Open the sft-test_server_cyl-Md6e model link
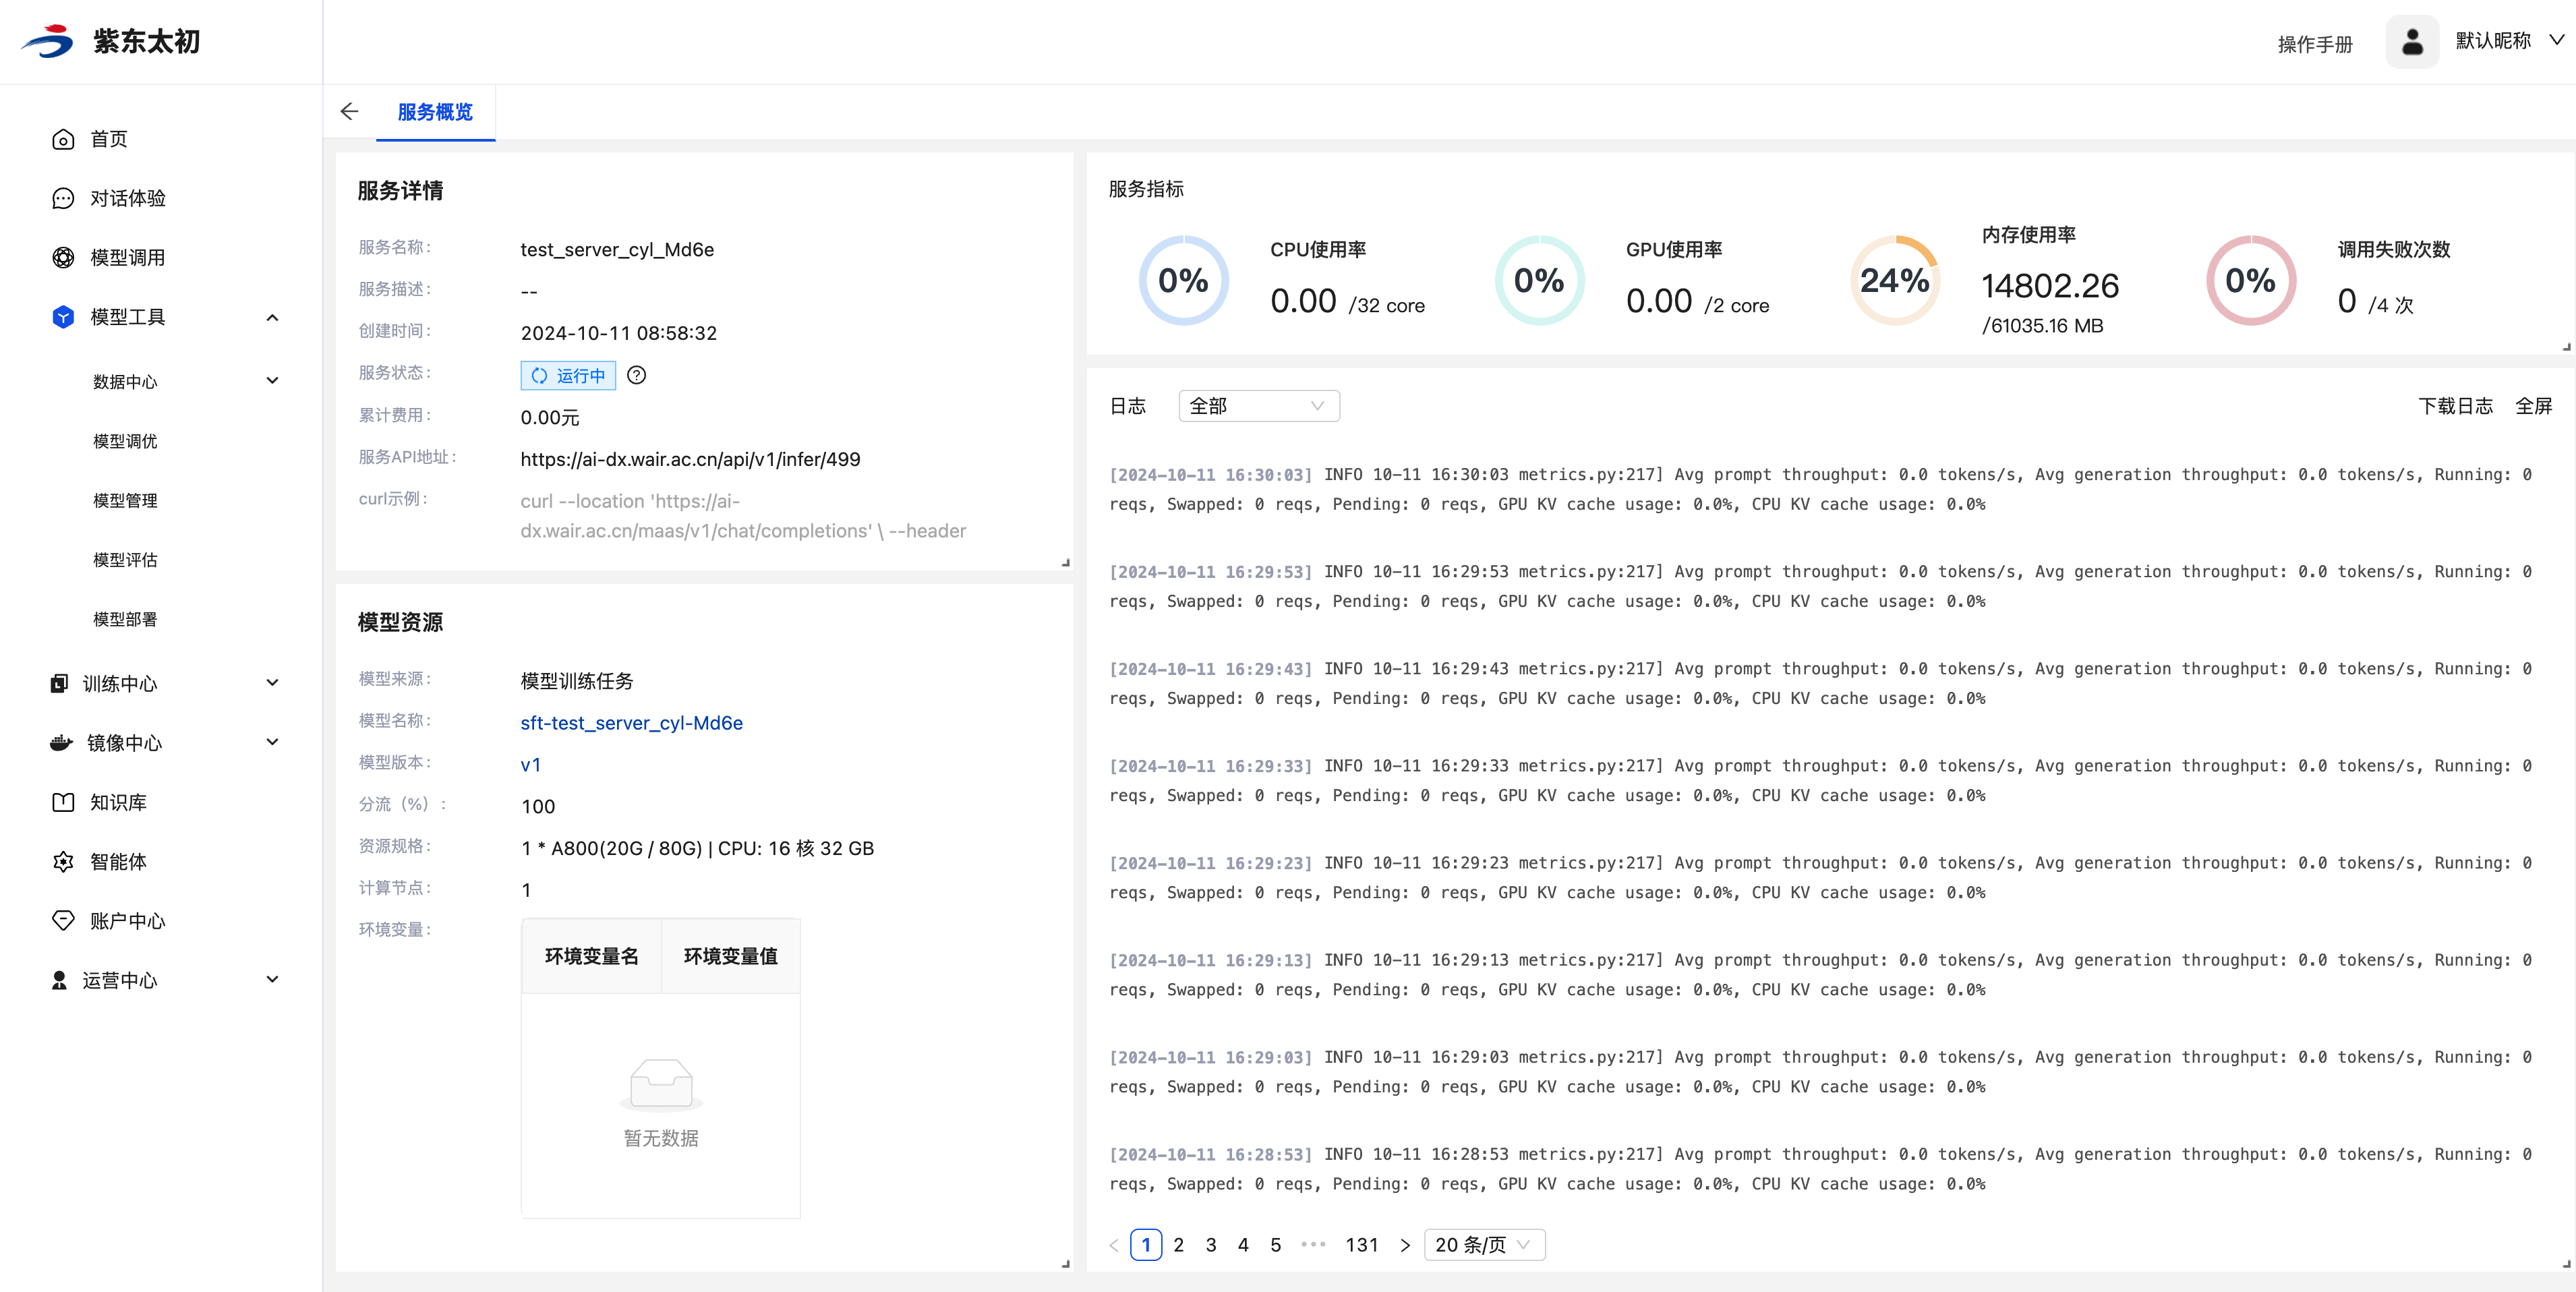 [x=631, y=722]
